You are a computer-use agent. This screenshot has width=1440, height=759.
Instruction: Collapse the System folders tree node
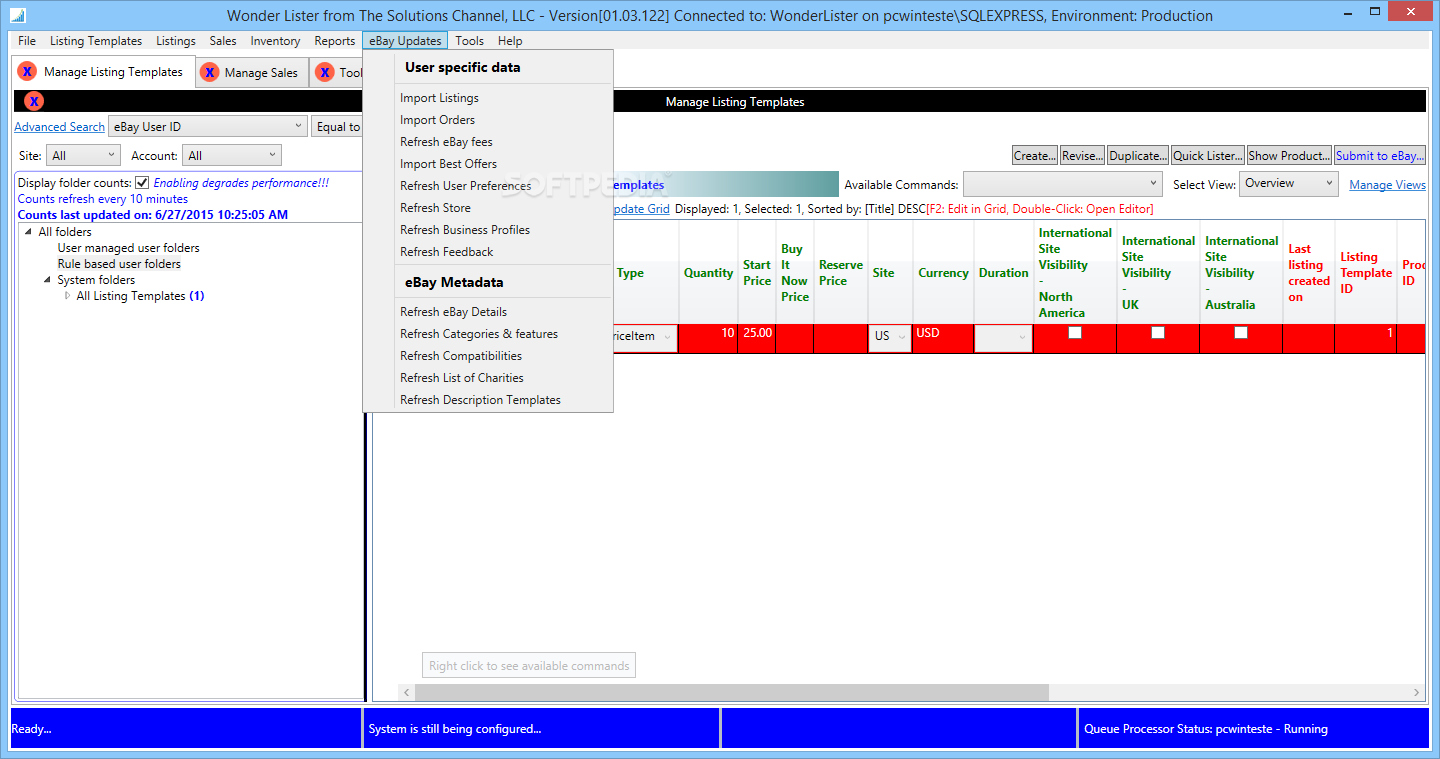[x=47, y=280]
